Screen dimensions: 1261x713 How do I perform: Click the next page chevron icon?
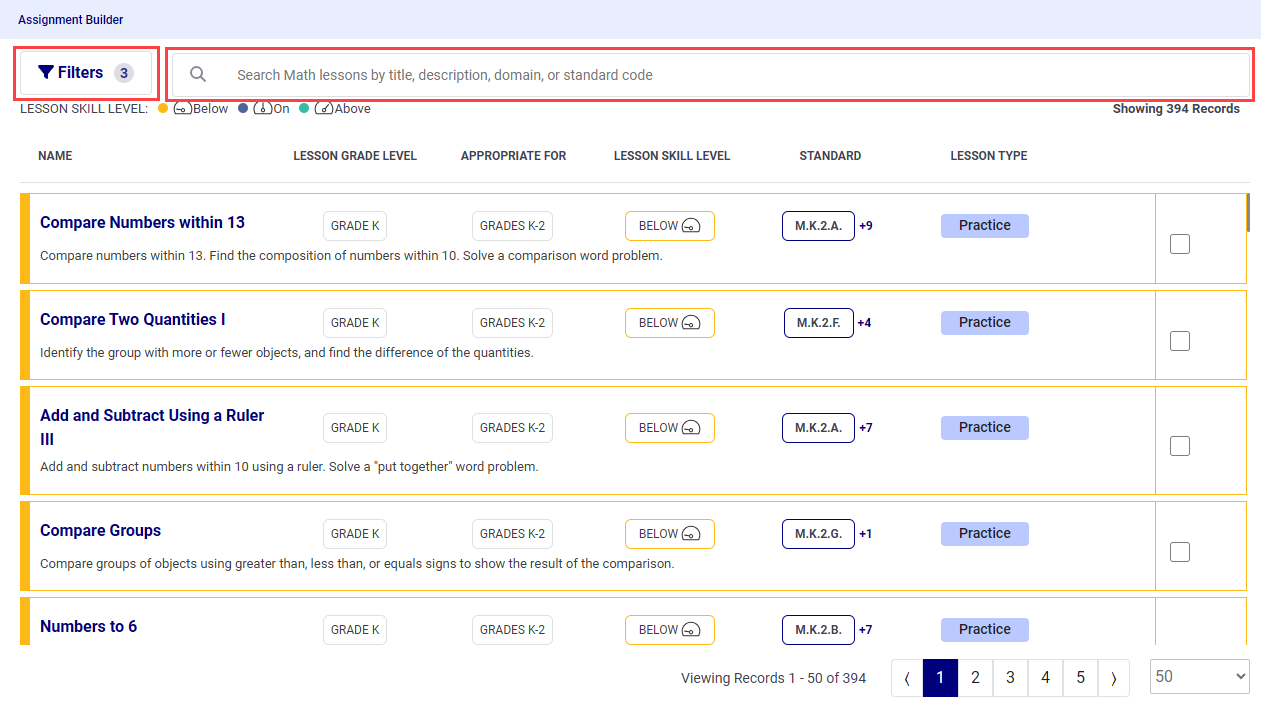1114,677
